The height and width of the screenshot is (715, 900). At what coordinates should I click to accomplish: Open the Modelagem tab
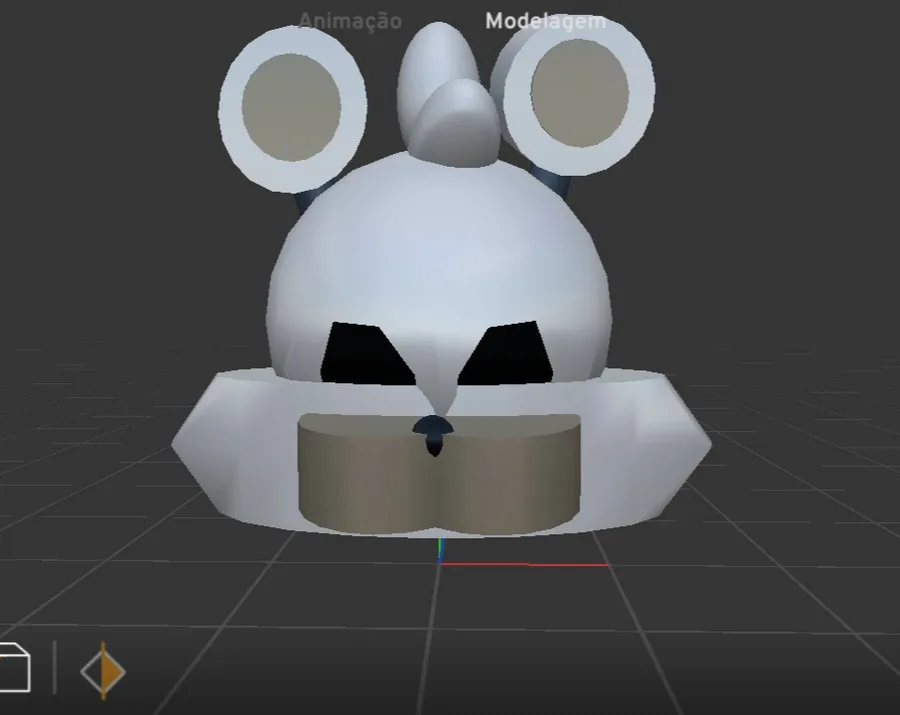545,21
